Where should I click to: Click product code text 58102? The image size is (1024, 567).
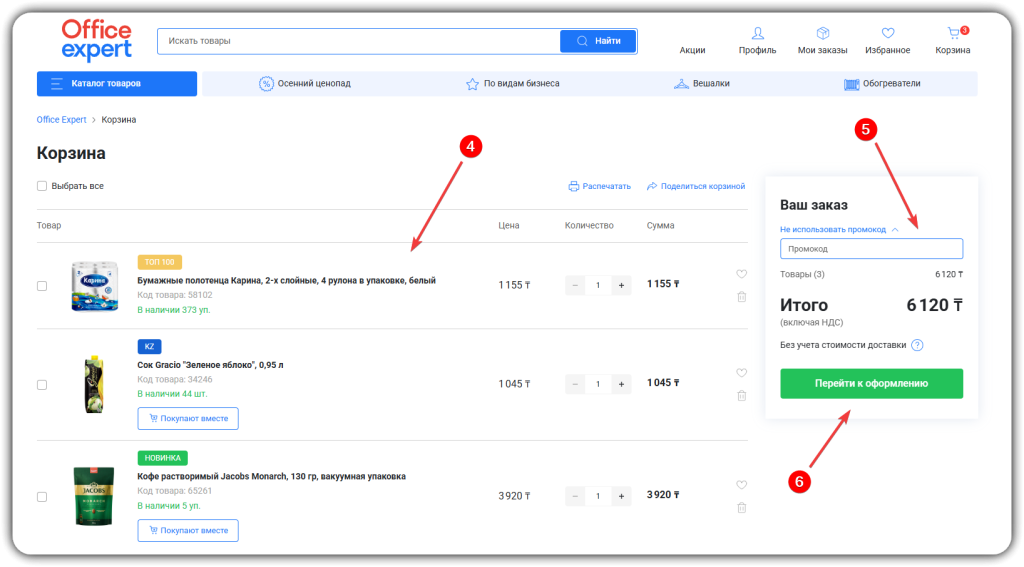(x=174, y=295)
